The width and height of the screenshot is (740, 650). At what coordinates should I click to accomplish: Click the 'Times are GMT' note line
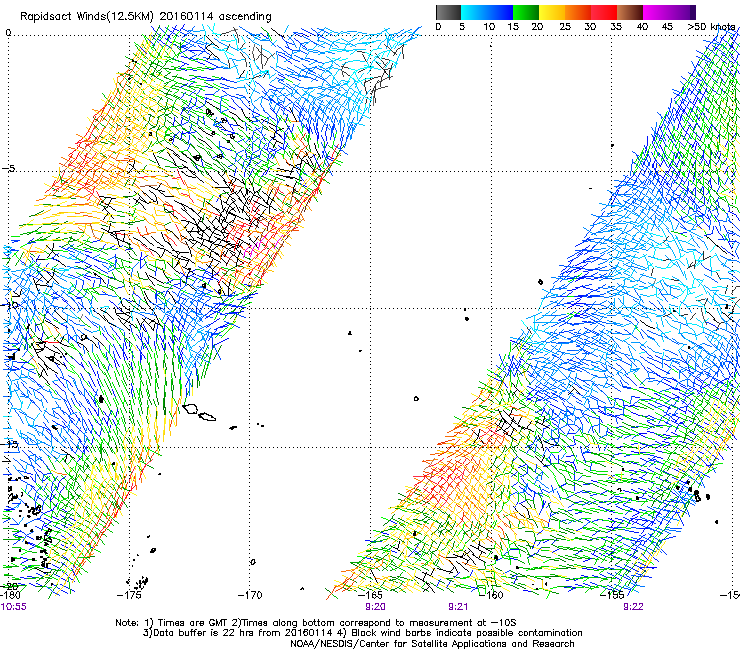[x=316, y=623]
